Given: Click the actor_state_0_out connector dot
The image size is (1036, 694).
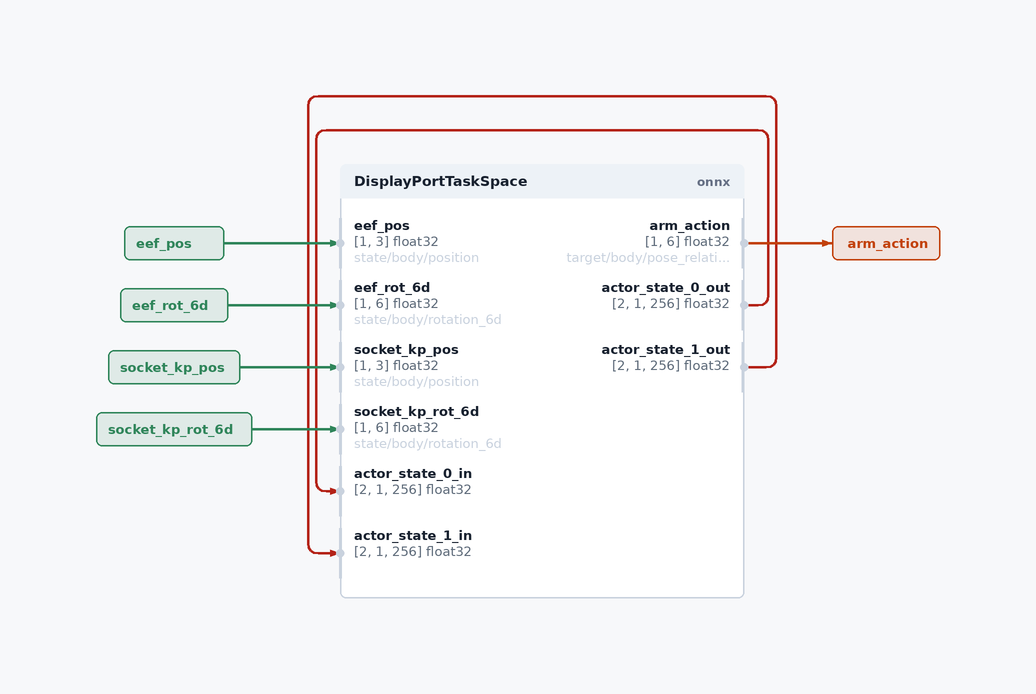Looking at the screenshot, I should pos(744,305).
